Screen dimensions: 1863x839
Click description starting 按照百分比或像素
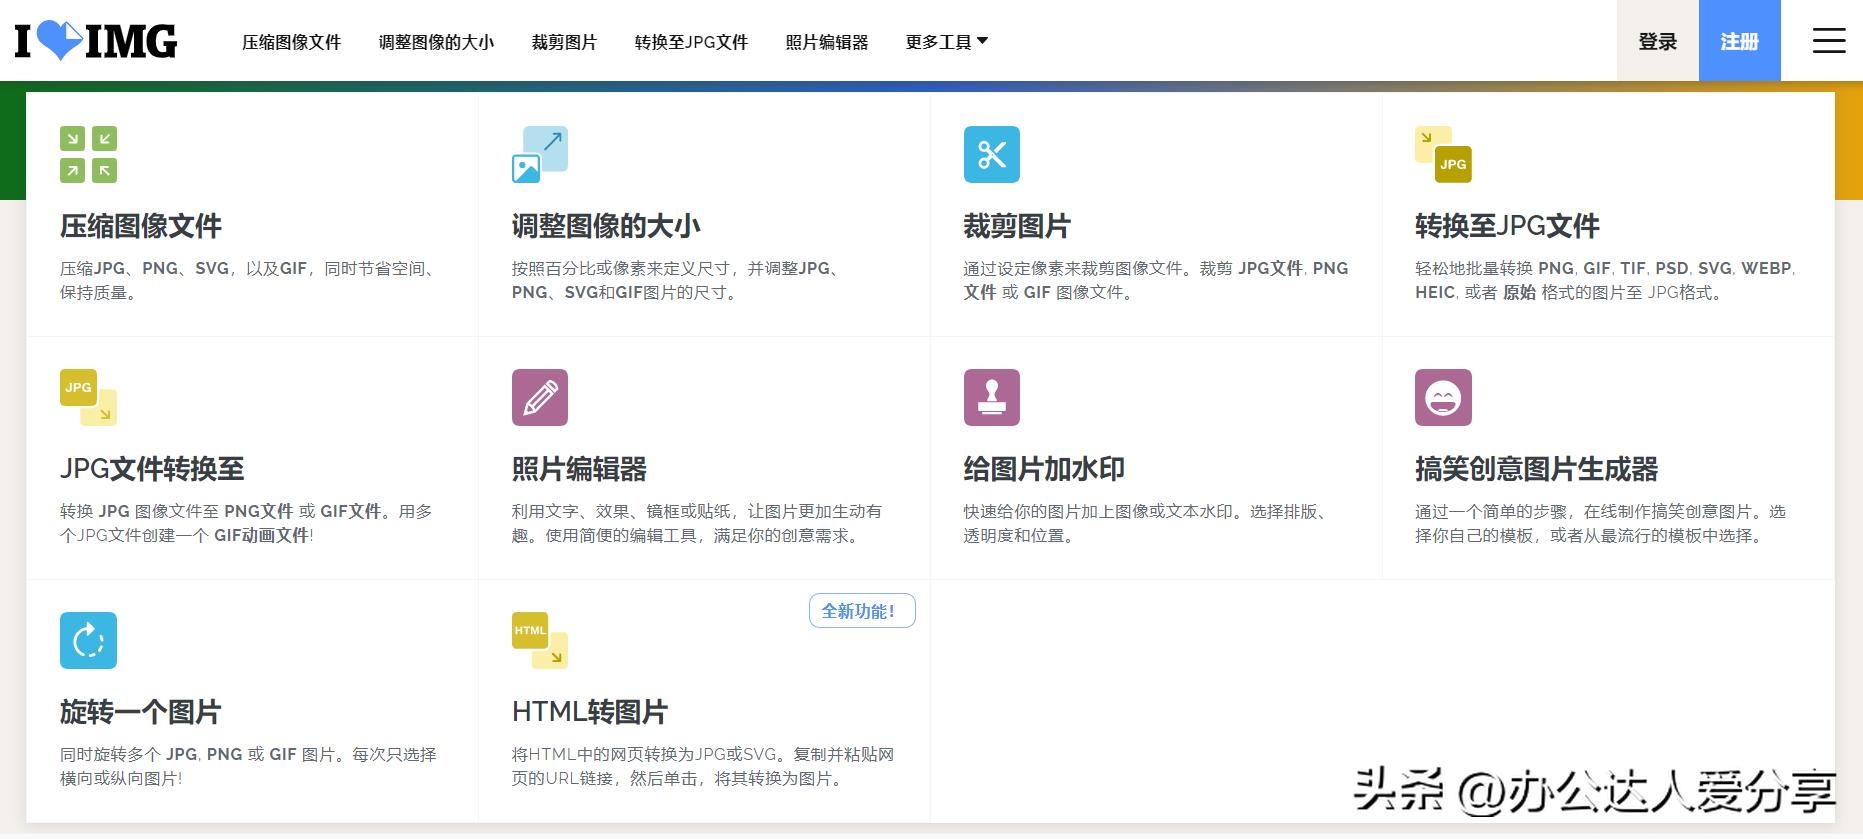click(x=678, y=280)
